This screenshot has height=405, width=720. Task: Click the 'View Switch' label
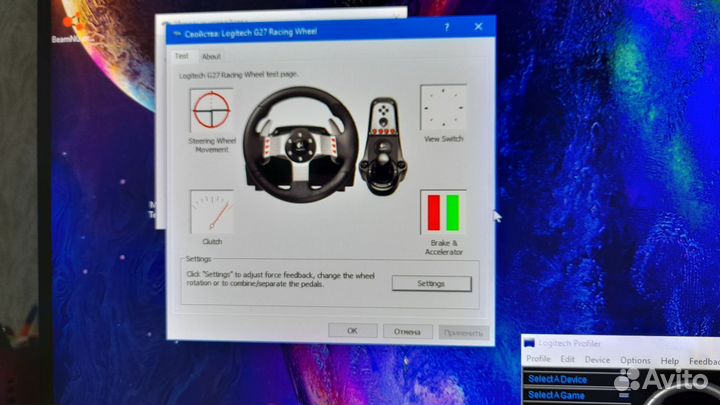click(444, 139)
